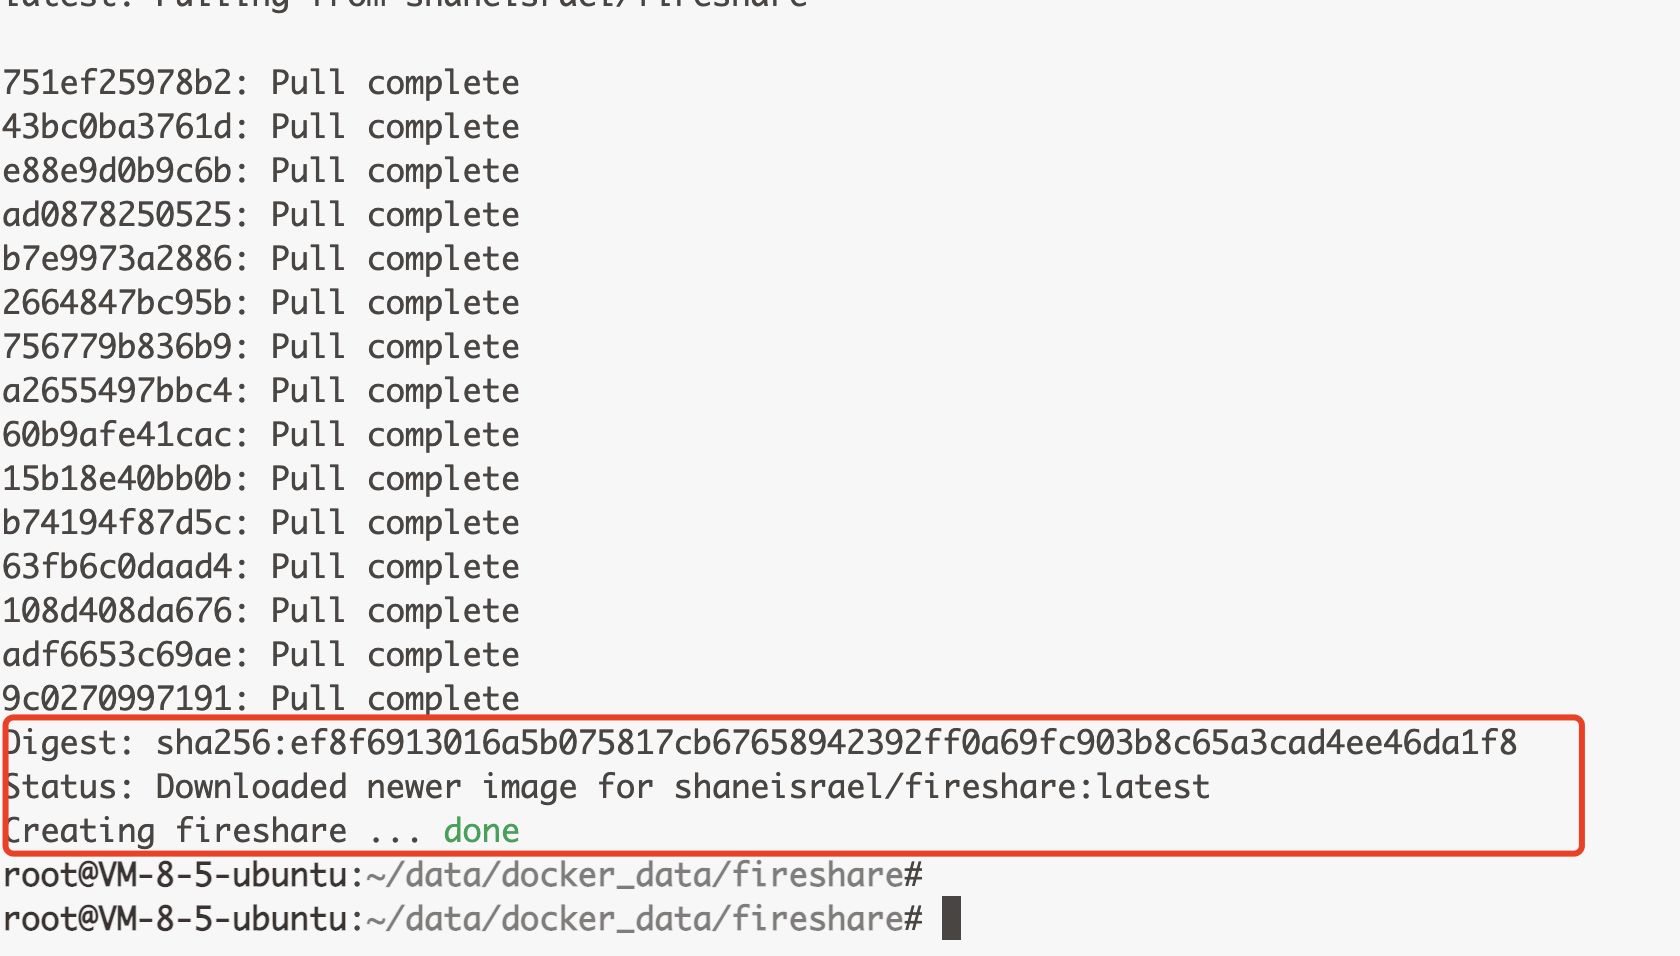Click the sha256 digest string

pos(836,743)
